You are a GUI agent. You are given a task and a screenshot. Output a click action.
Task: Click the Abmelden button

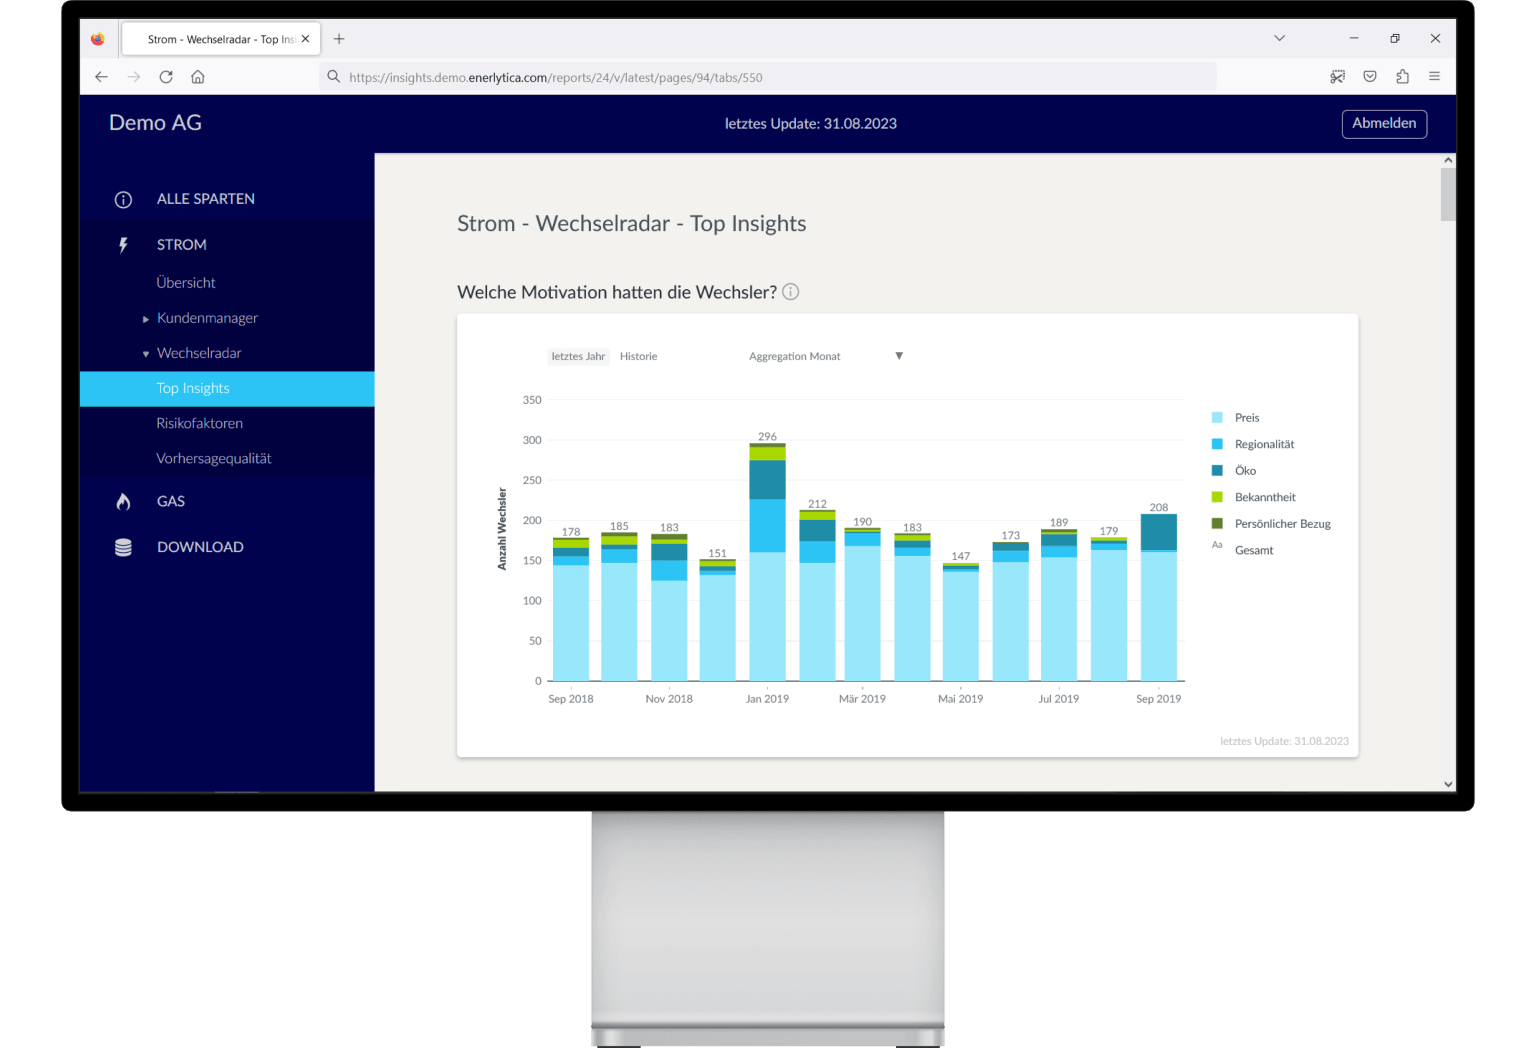point(1384,123)
